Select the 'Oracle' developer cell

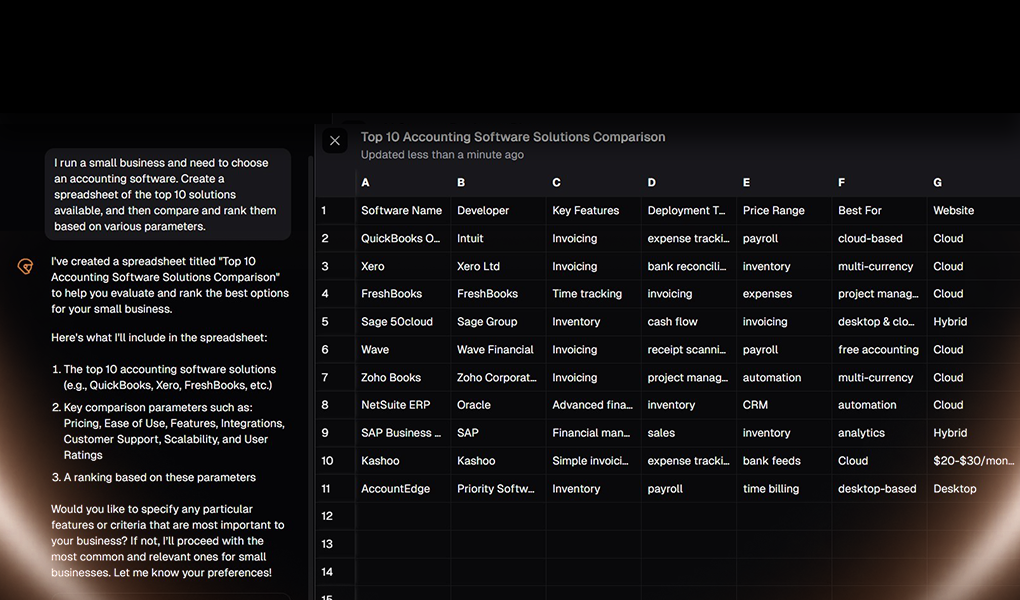point(498,405)
